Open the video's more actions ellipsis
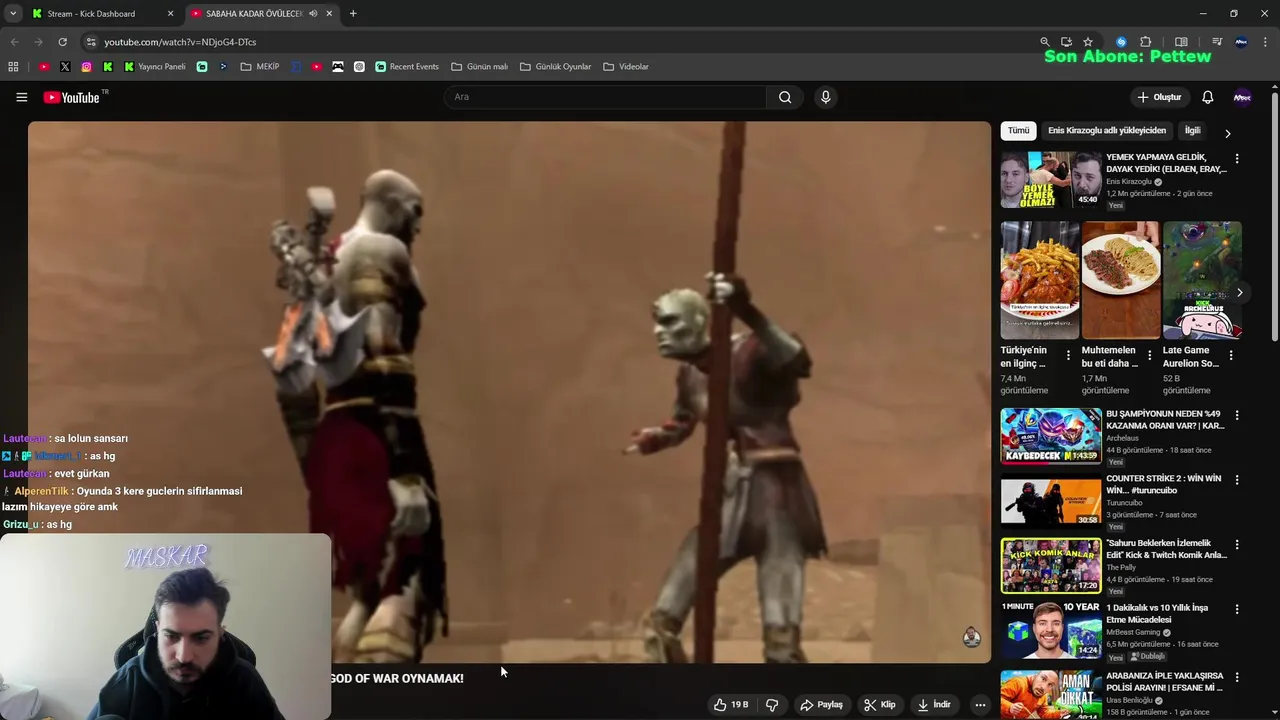The height and width of the screenshot is (720, 1280). pyautogui.click(x=980, y=705)
